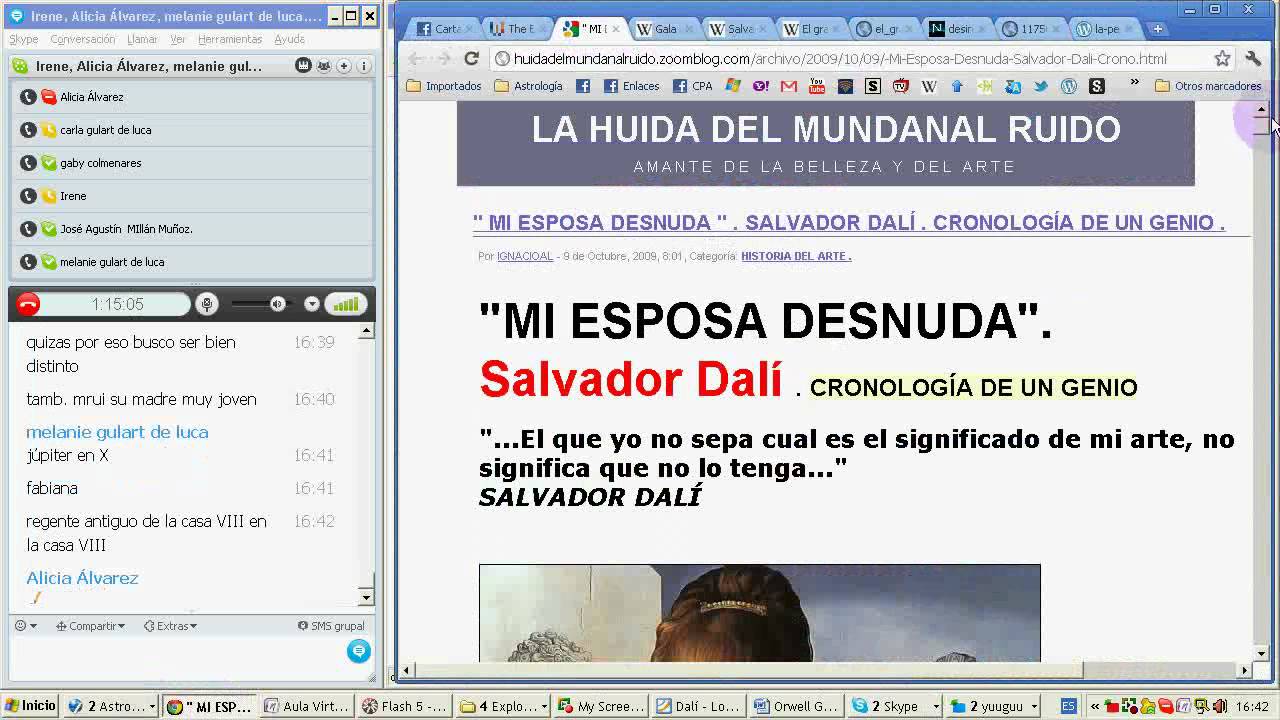Click call icon next to Irene
The width and height of the screenshot is (1280, 720).
(x=28, y=196)
